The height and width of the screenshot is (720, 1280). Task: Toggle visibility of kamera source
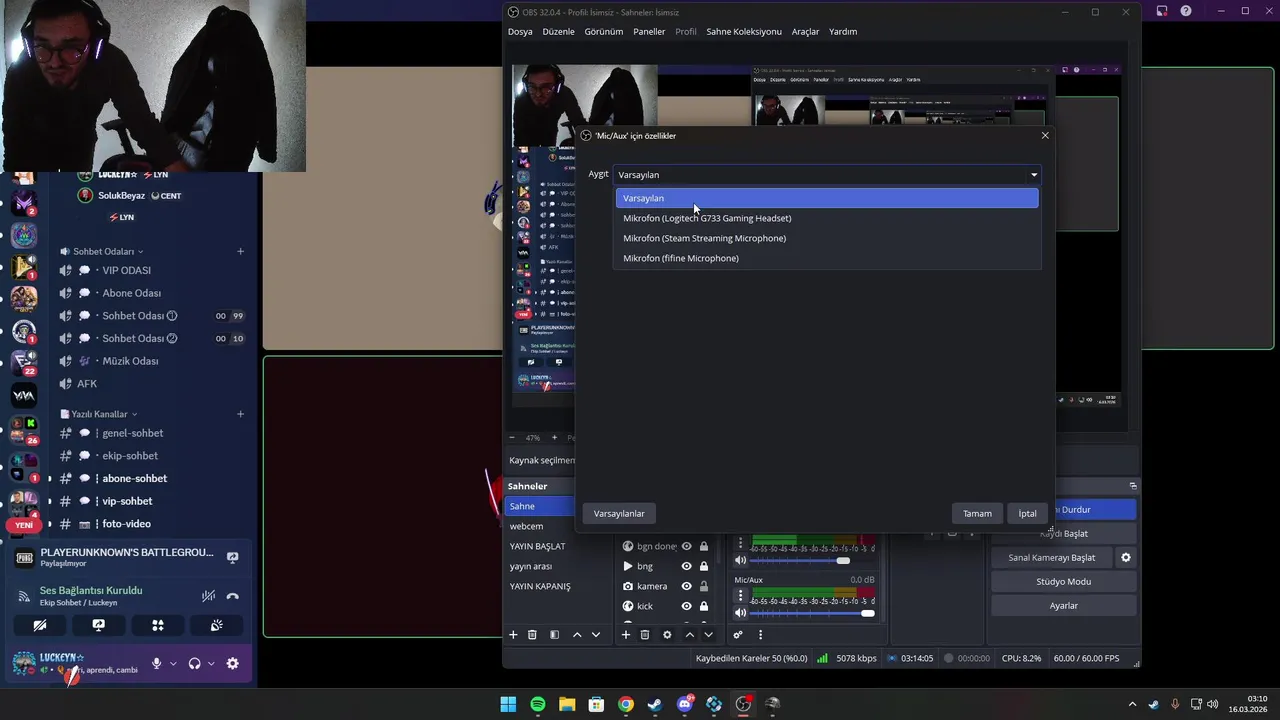pyautogui.click(x=686, y=586)
